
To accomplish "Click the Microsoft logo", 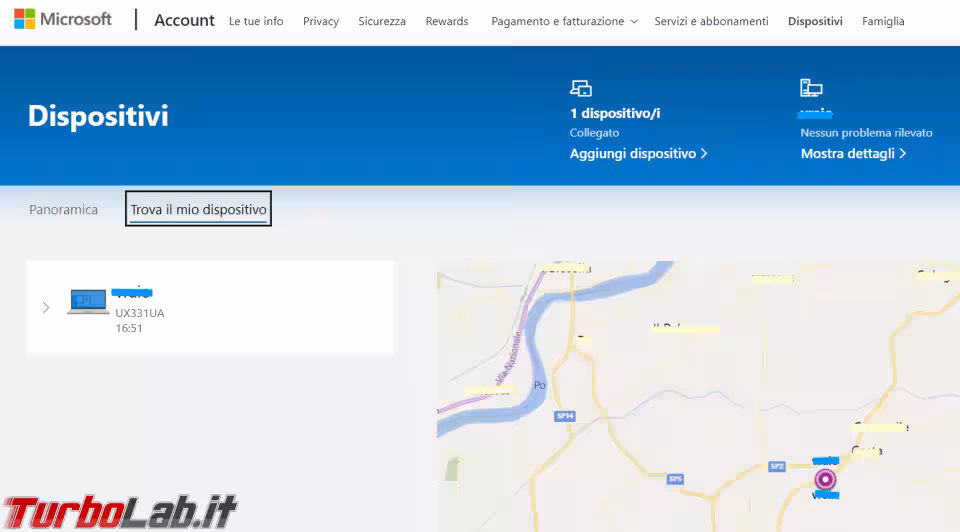I will 62,20.
